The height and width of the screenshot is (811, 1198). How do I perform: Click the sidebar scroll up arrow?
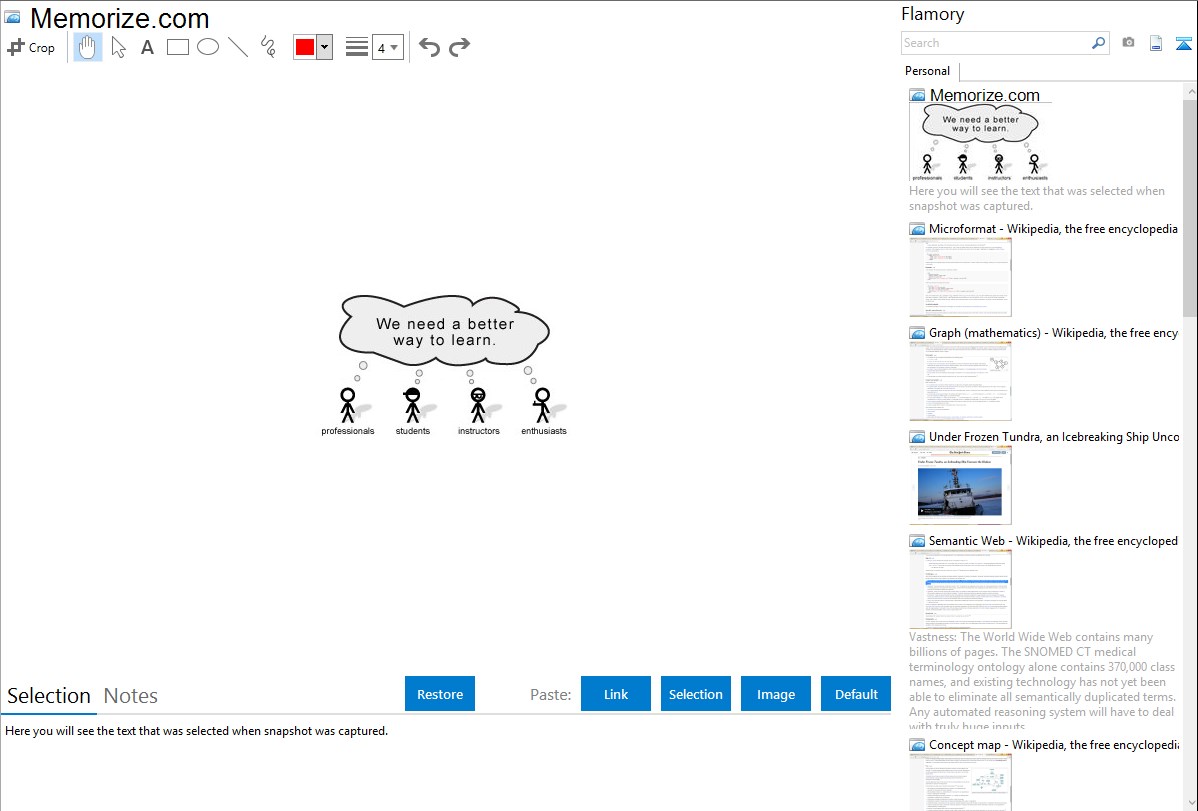(x=1190, y=91)
